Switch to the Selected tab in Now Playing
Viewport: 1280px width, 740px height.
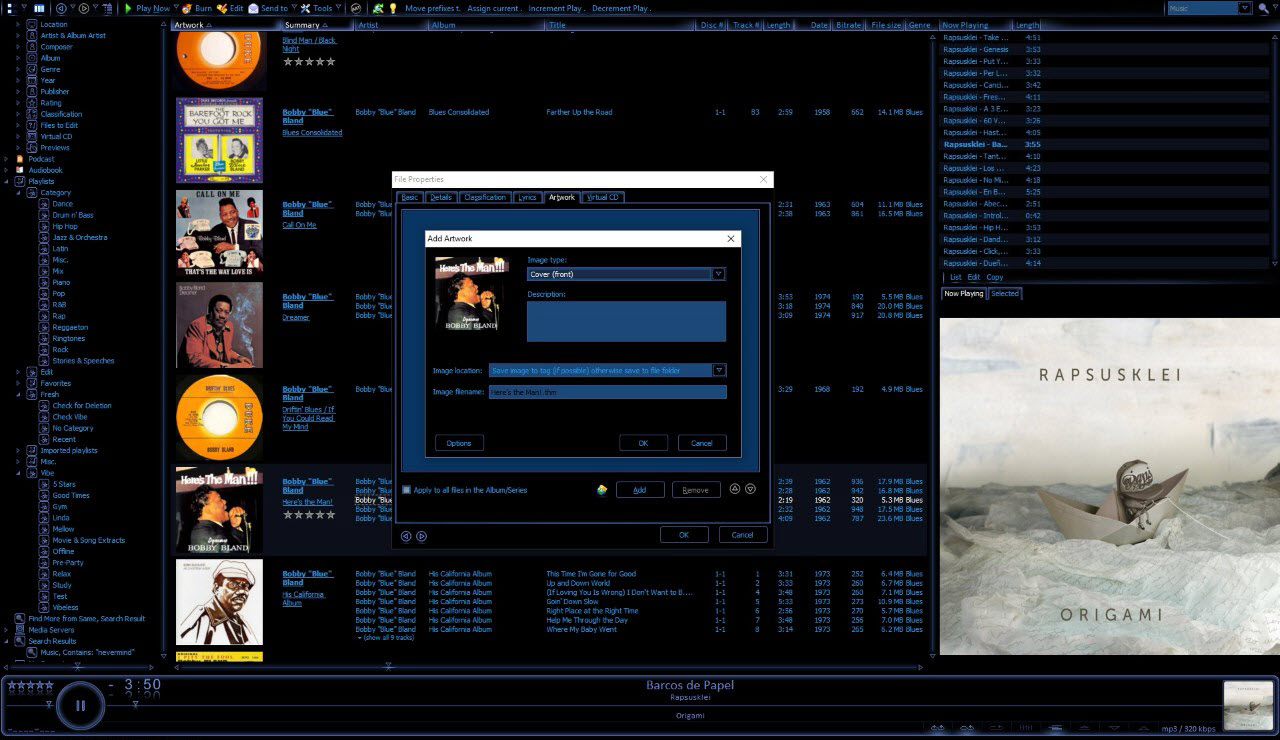[1006, 293]
